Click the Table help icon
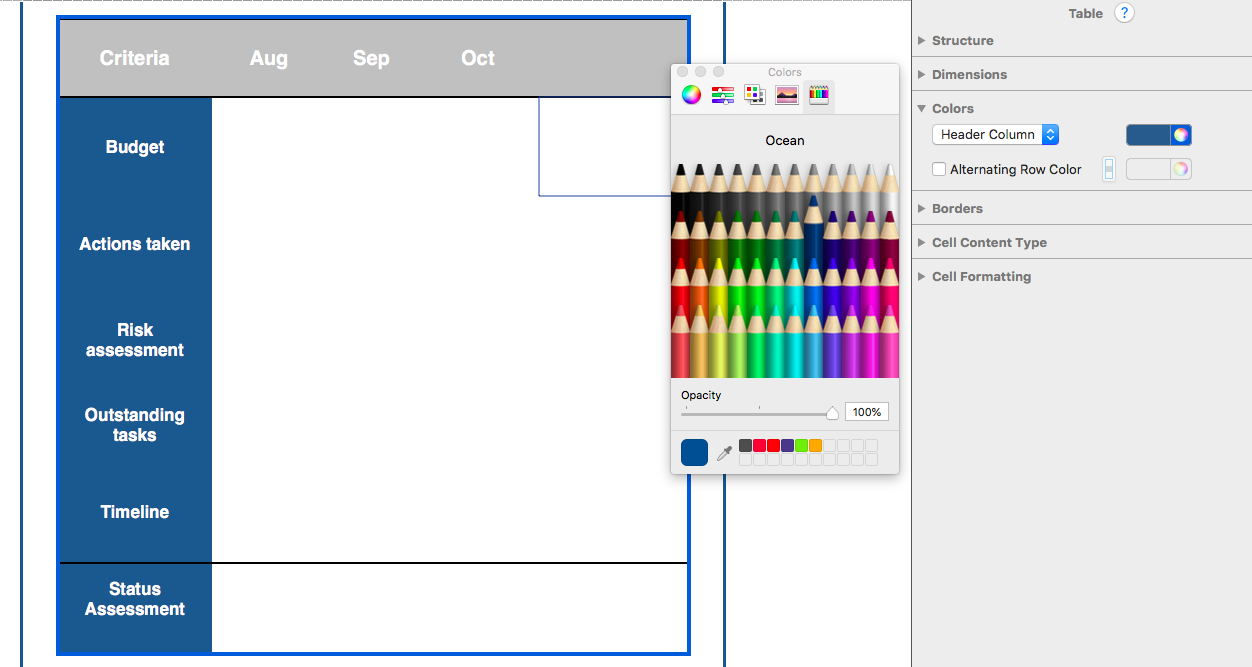The image size is (1252, 667). point(1123,13)
